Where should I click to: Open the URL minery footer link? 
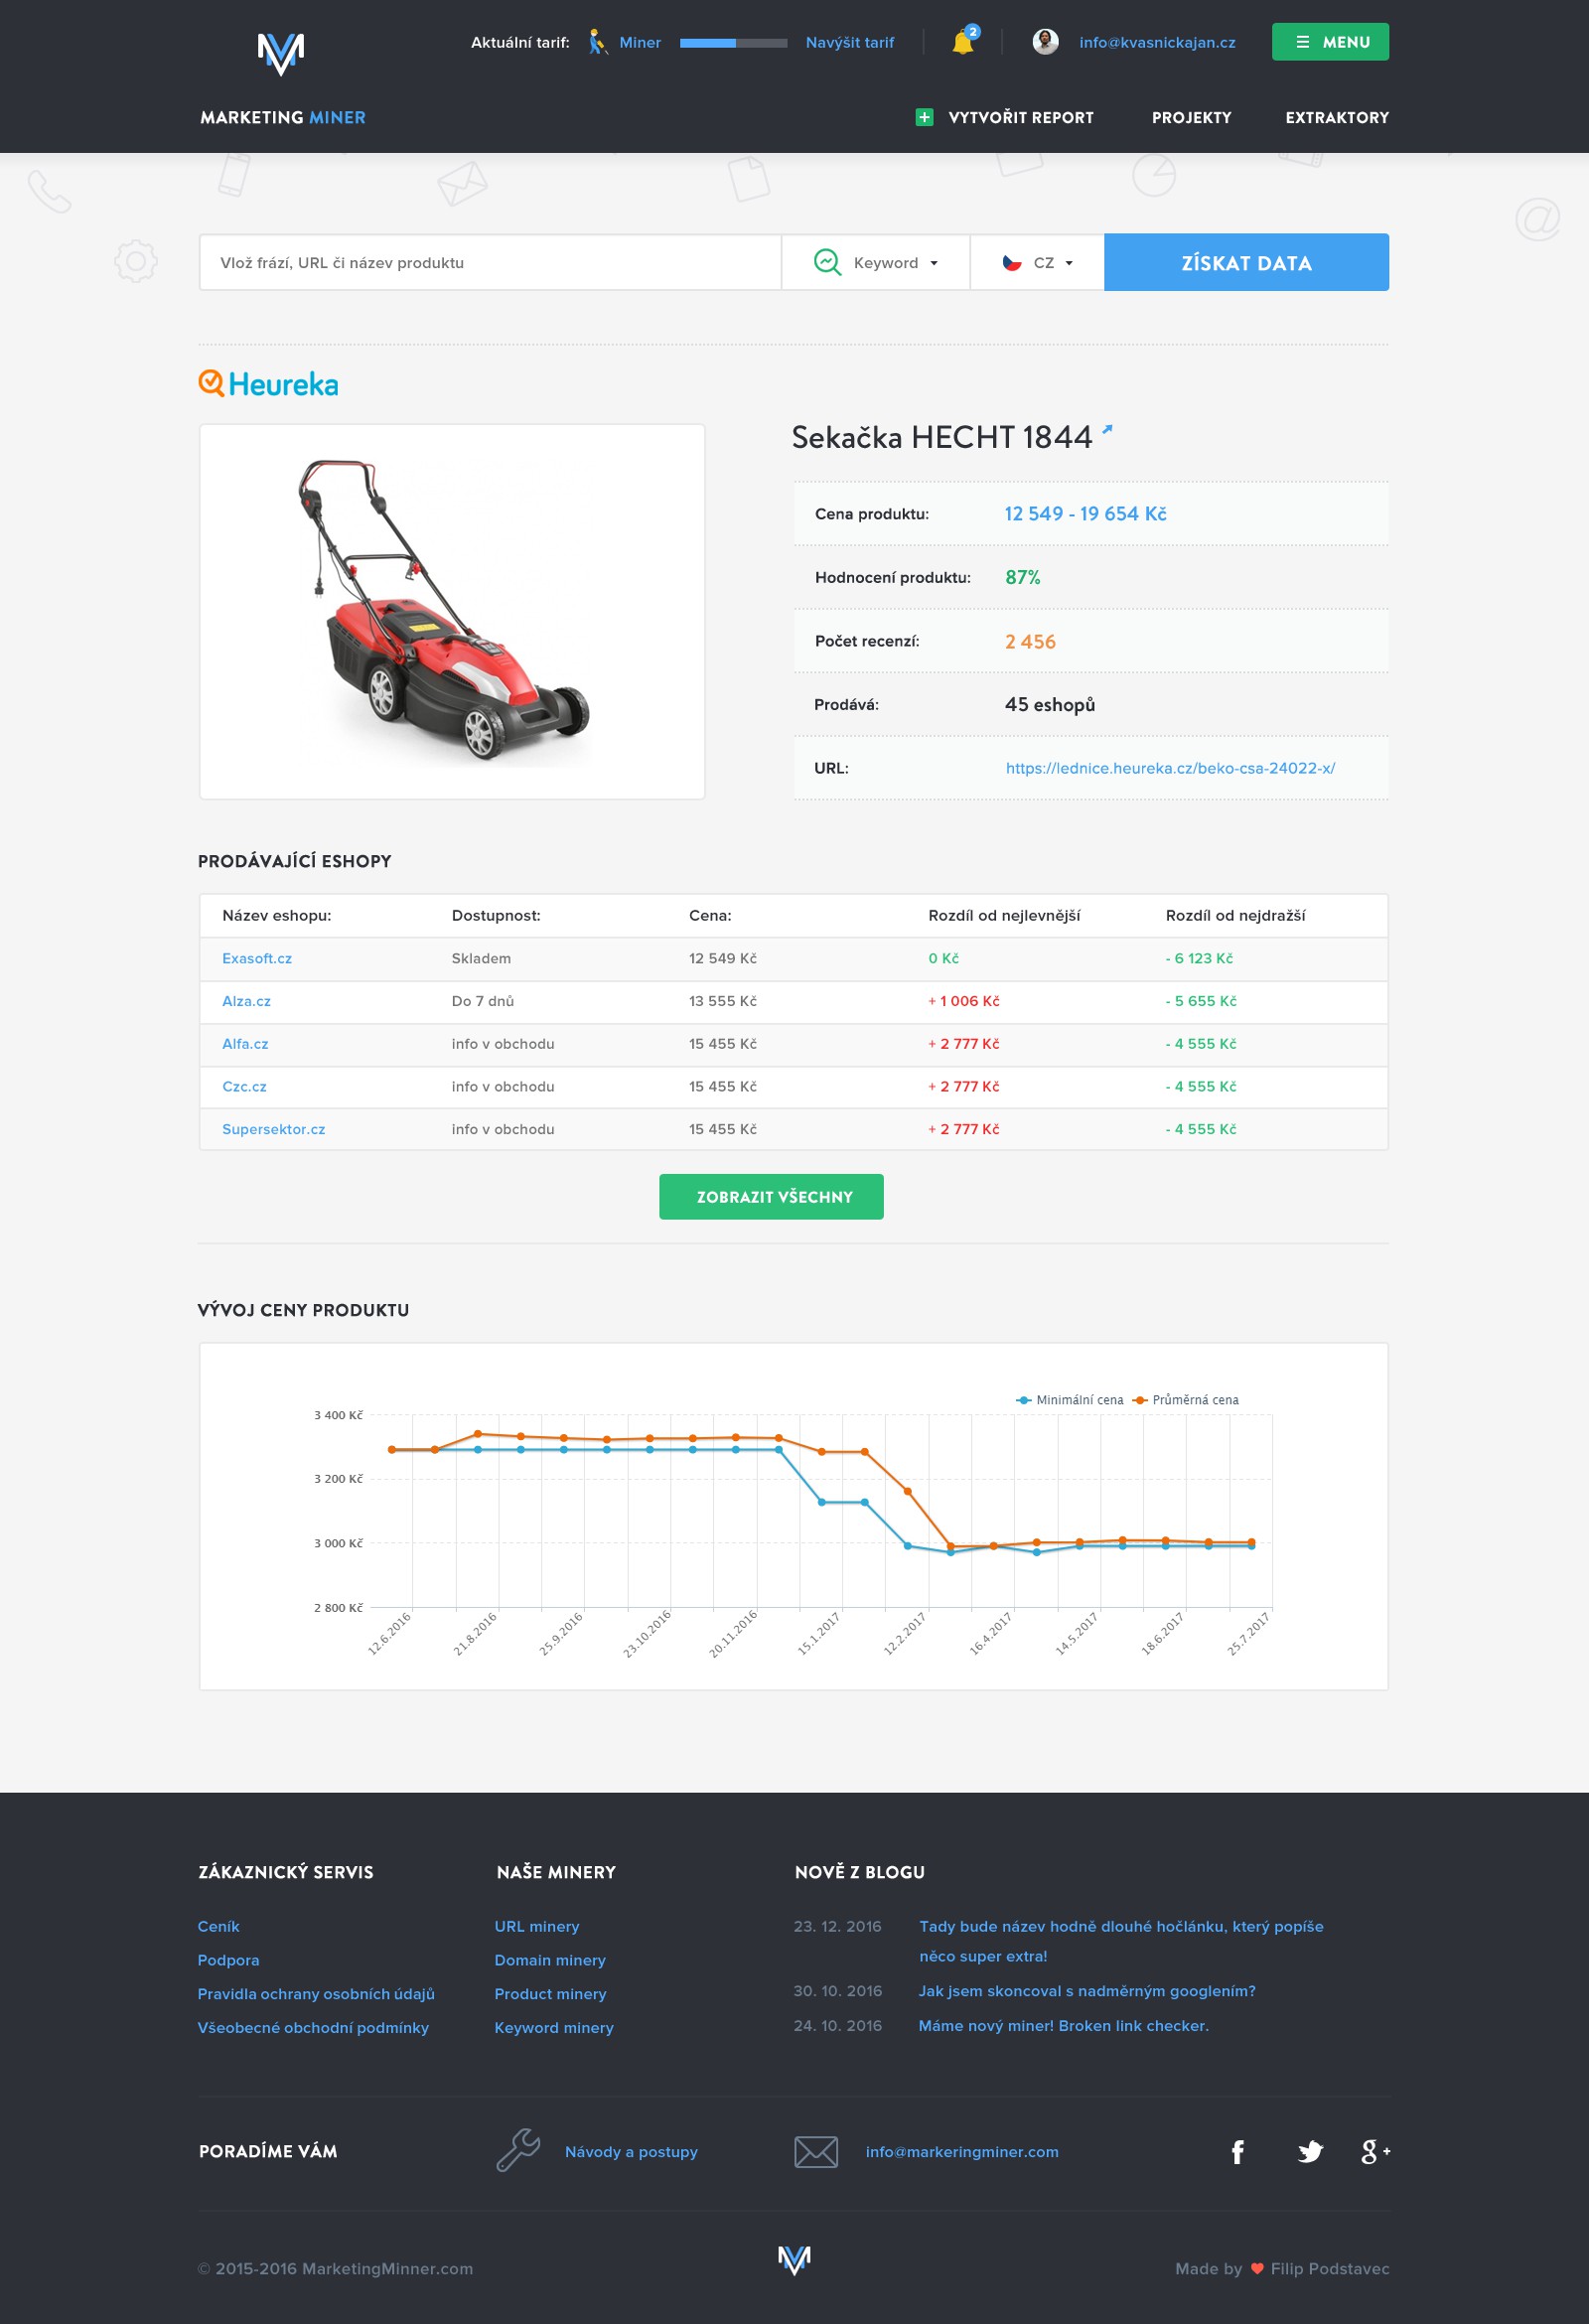[x=537, y=1926]
